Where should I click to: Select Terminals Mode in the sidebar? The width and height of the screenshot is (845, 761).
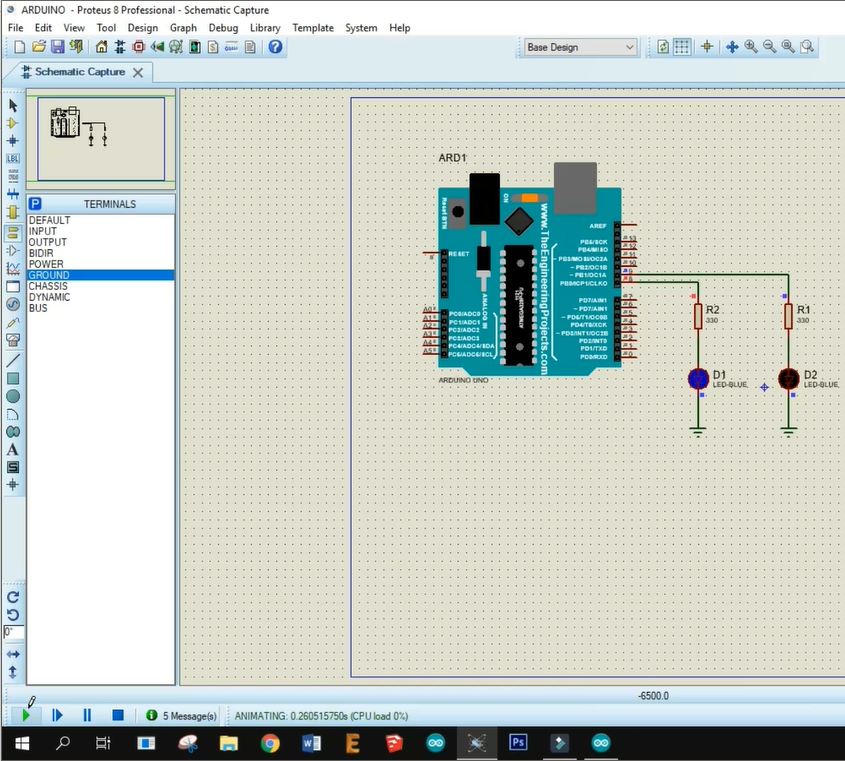[x=13, y=229]
